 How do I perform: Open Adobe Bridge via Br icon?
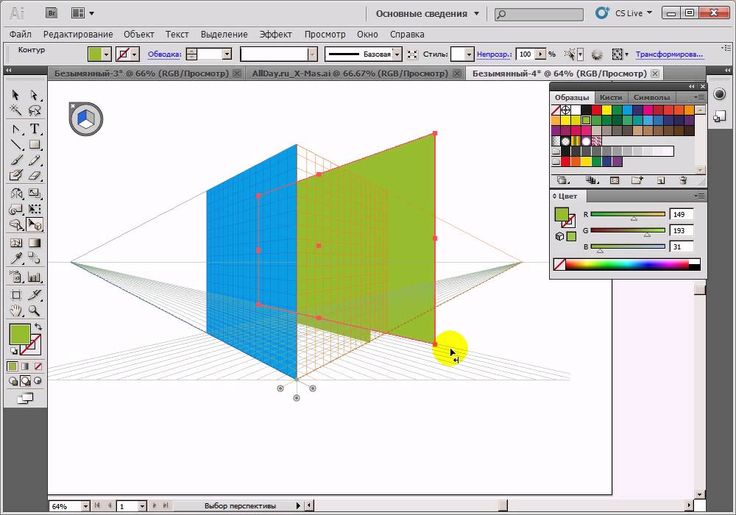tap(52, 13)
